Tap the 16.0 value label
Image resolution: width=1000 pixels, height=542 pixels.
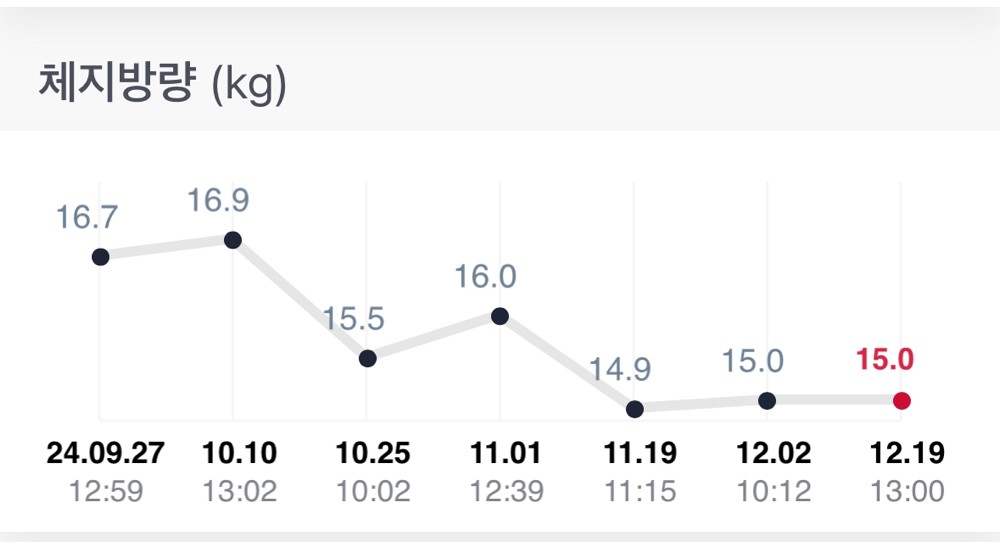coord(486,276)
